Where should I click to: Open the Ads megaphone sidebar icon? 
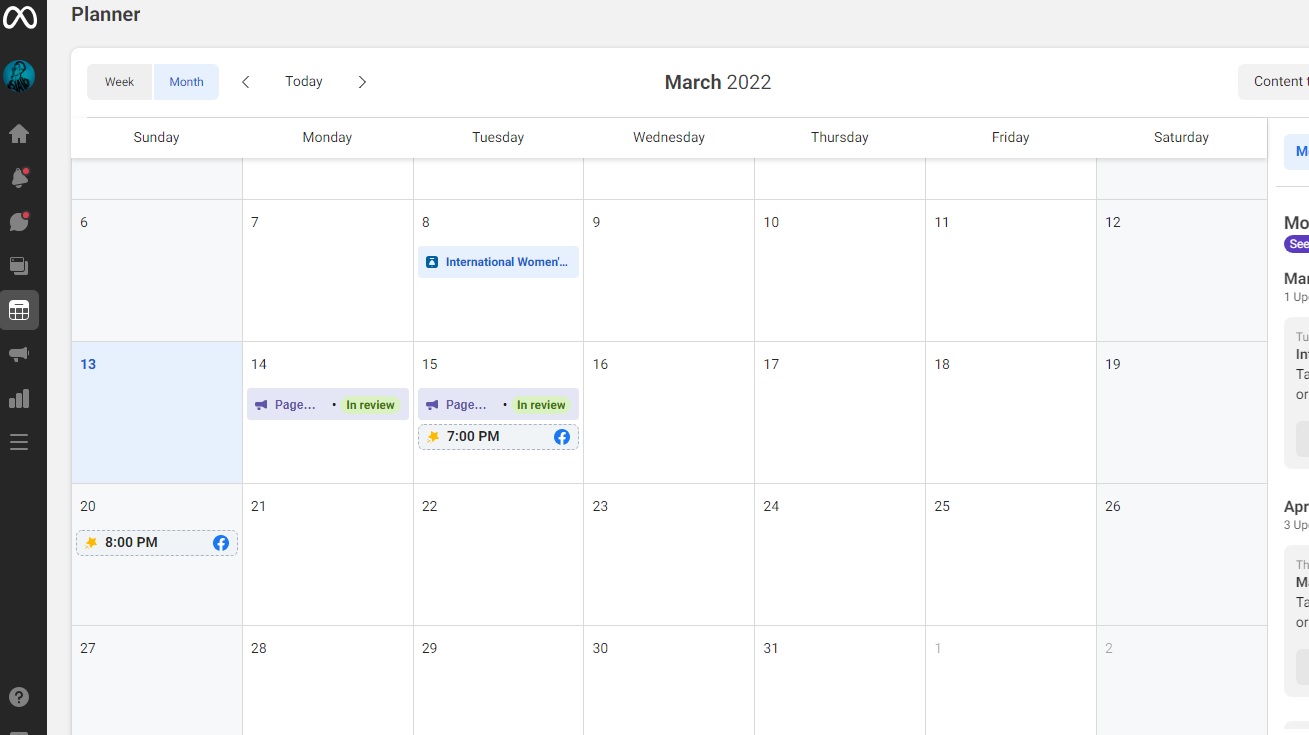19,354
